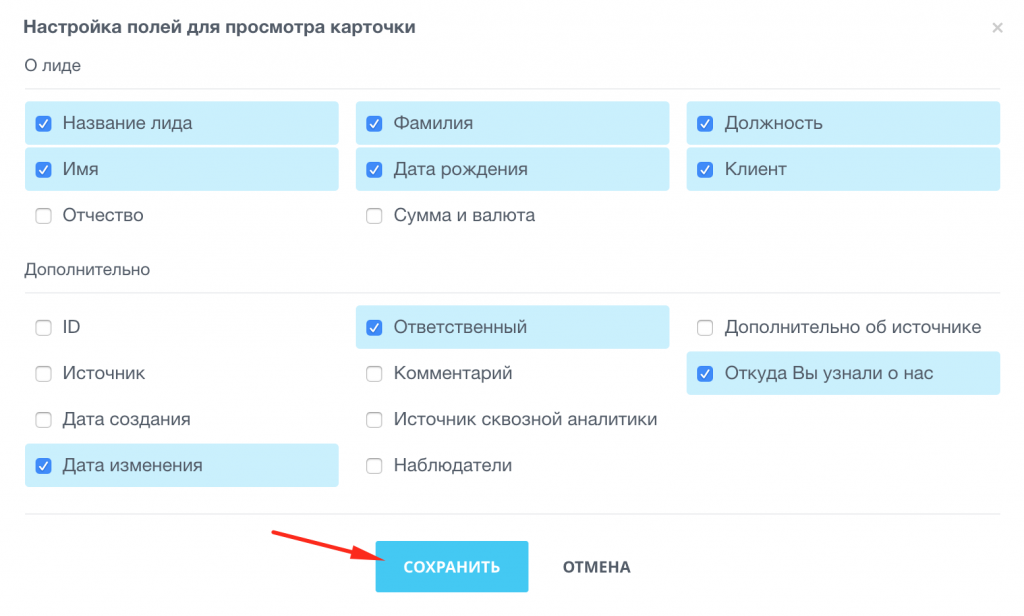
Task: Disable the Фамилия field
Action: [374, 122]
